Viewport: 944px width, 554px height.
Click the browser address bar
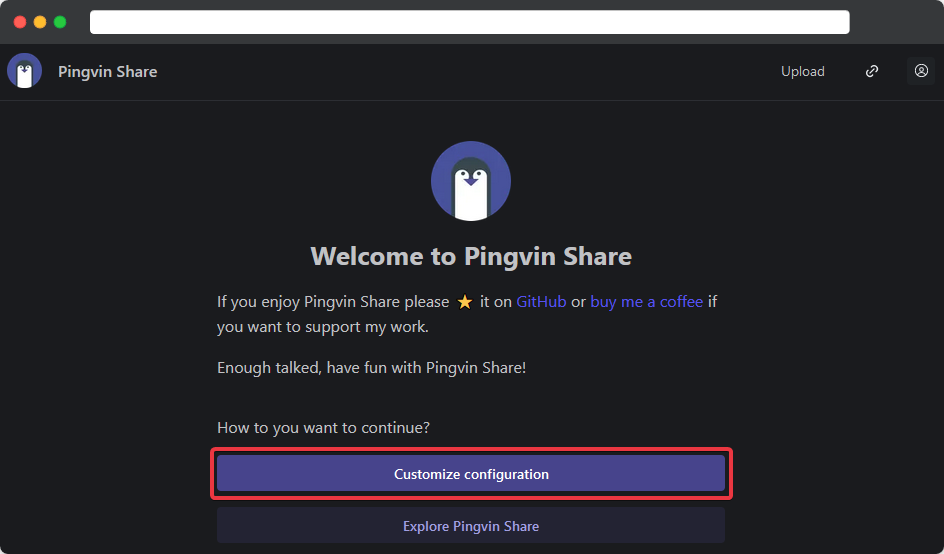point(470,22)
